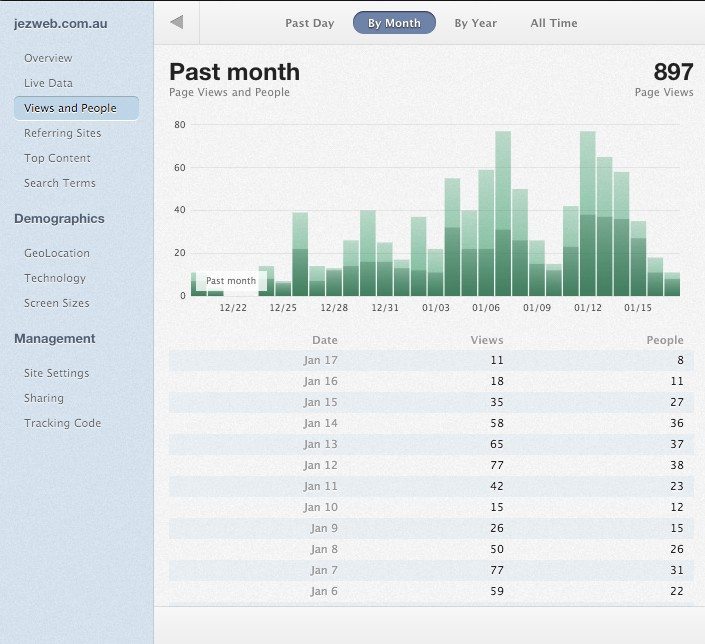Go to Sharing settings

pos(44,398)
